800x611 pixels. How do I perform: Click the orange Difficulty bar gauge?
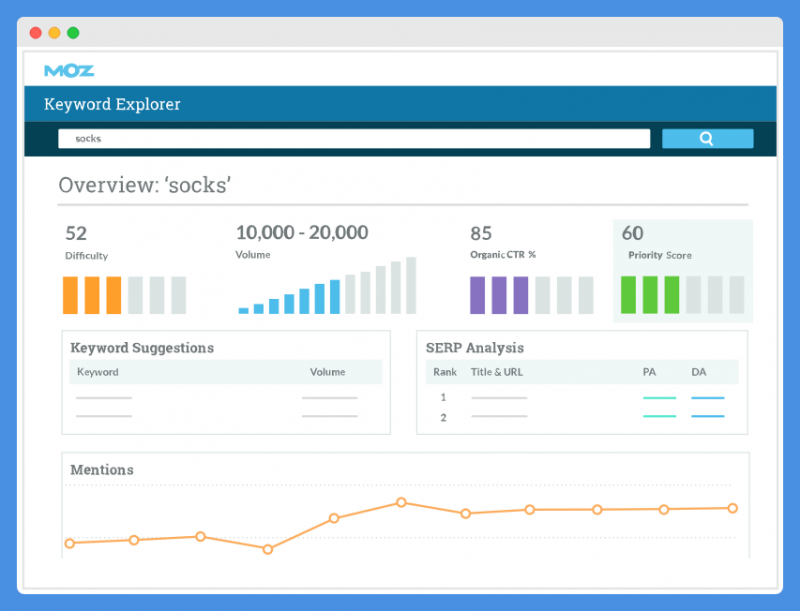[x=124, y=295]
